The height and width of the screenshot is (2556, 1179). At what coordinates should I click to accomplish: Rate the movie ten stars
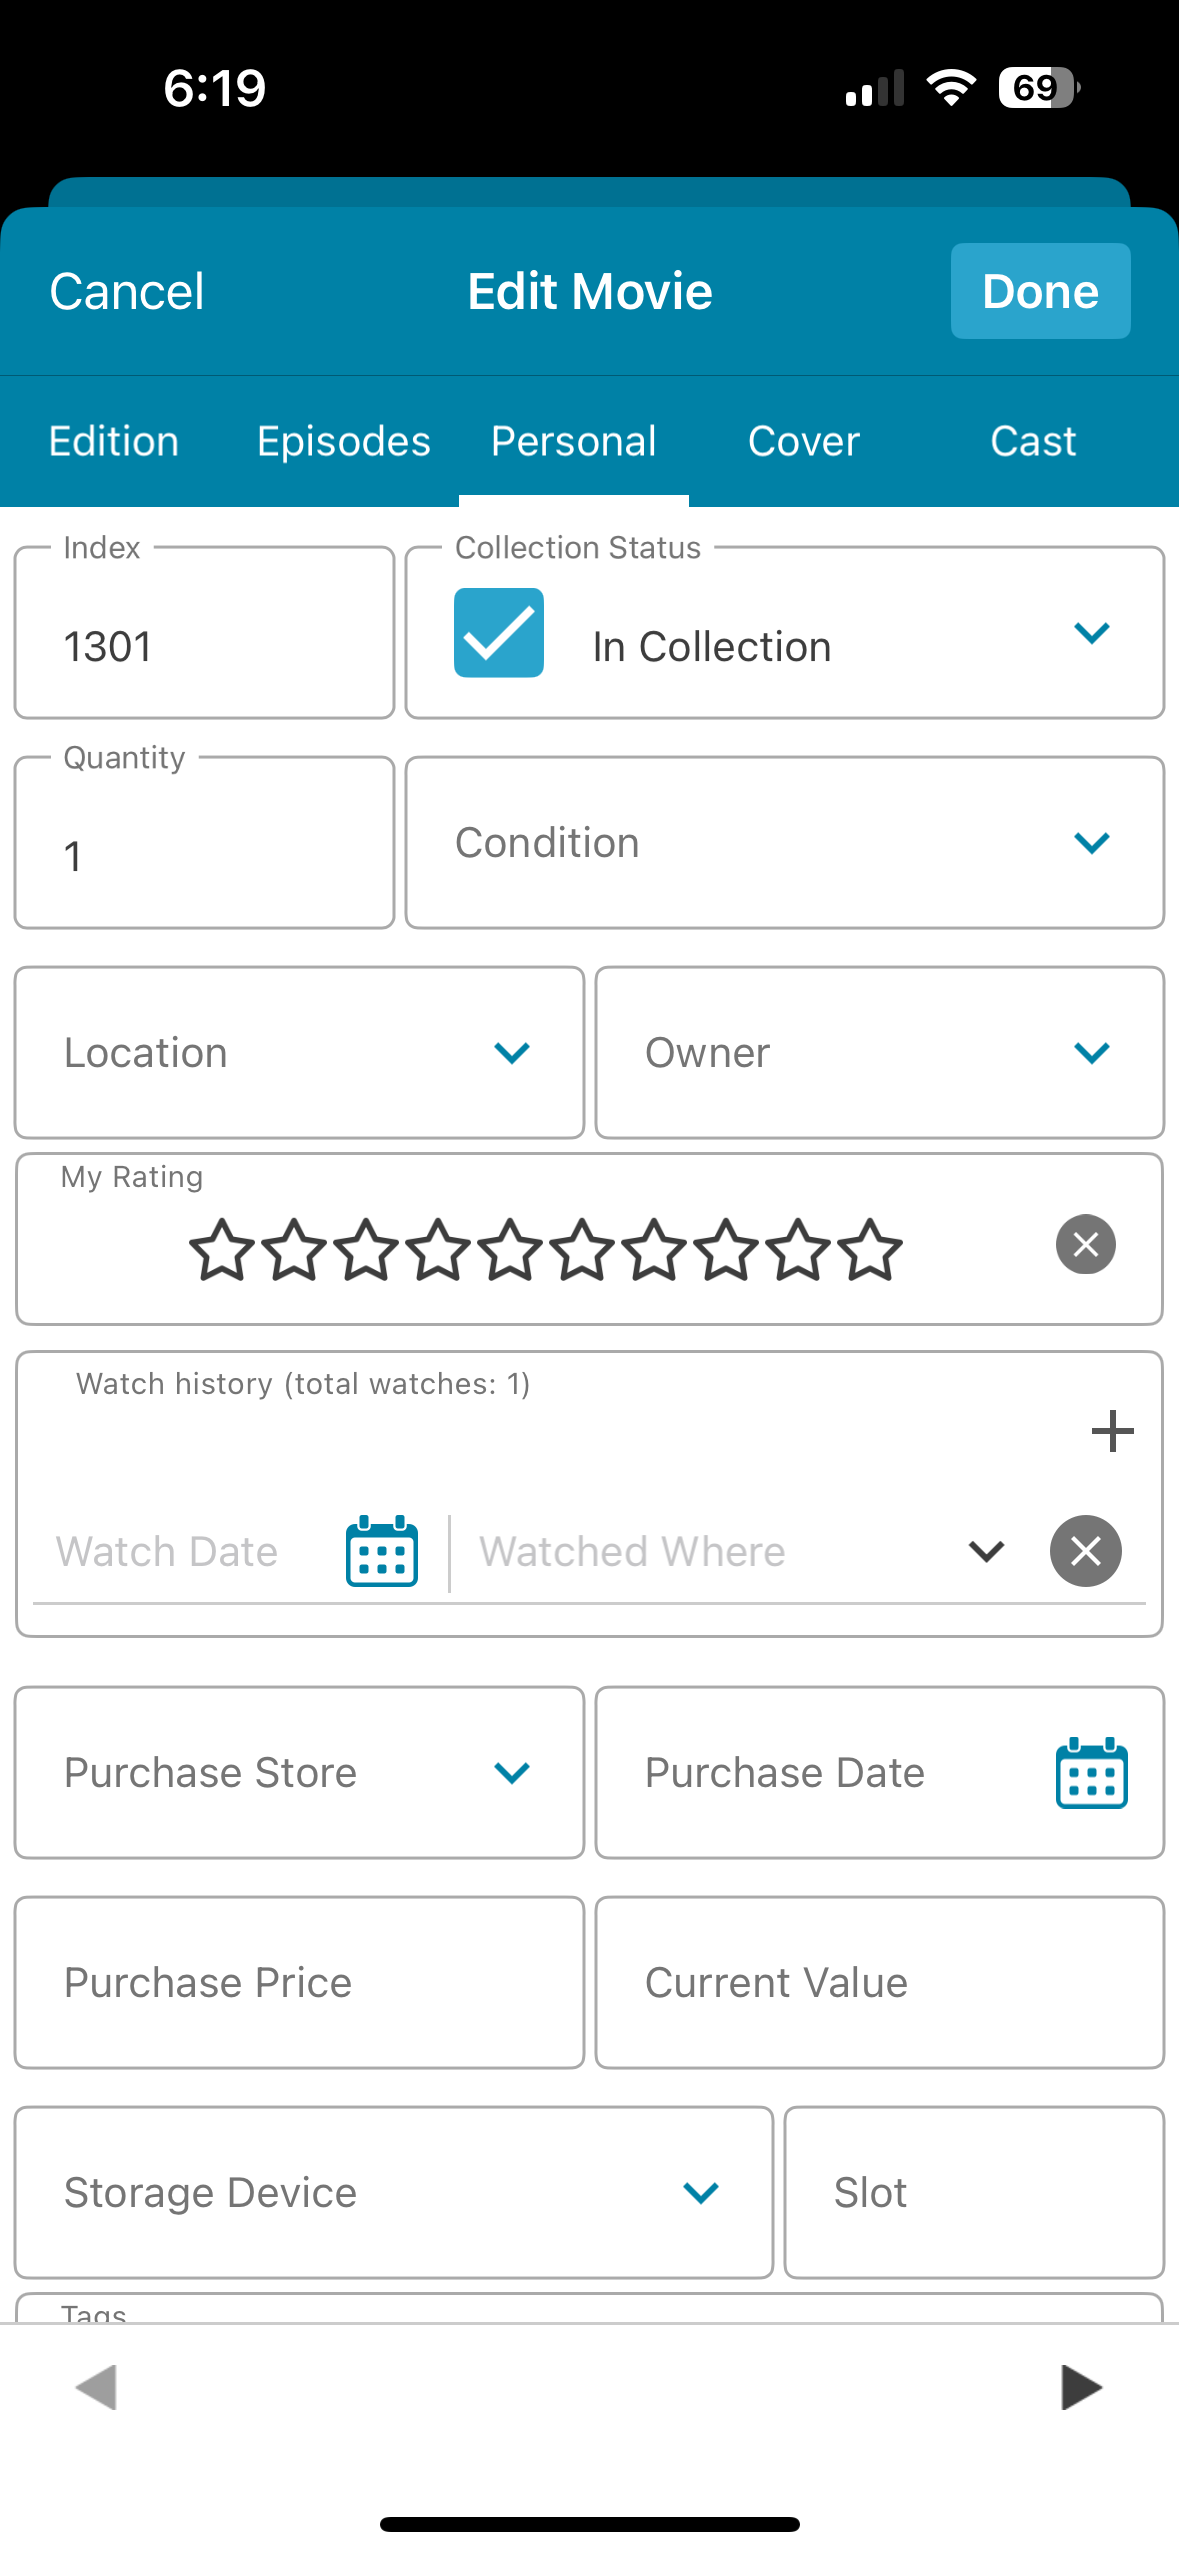870,1249
